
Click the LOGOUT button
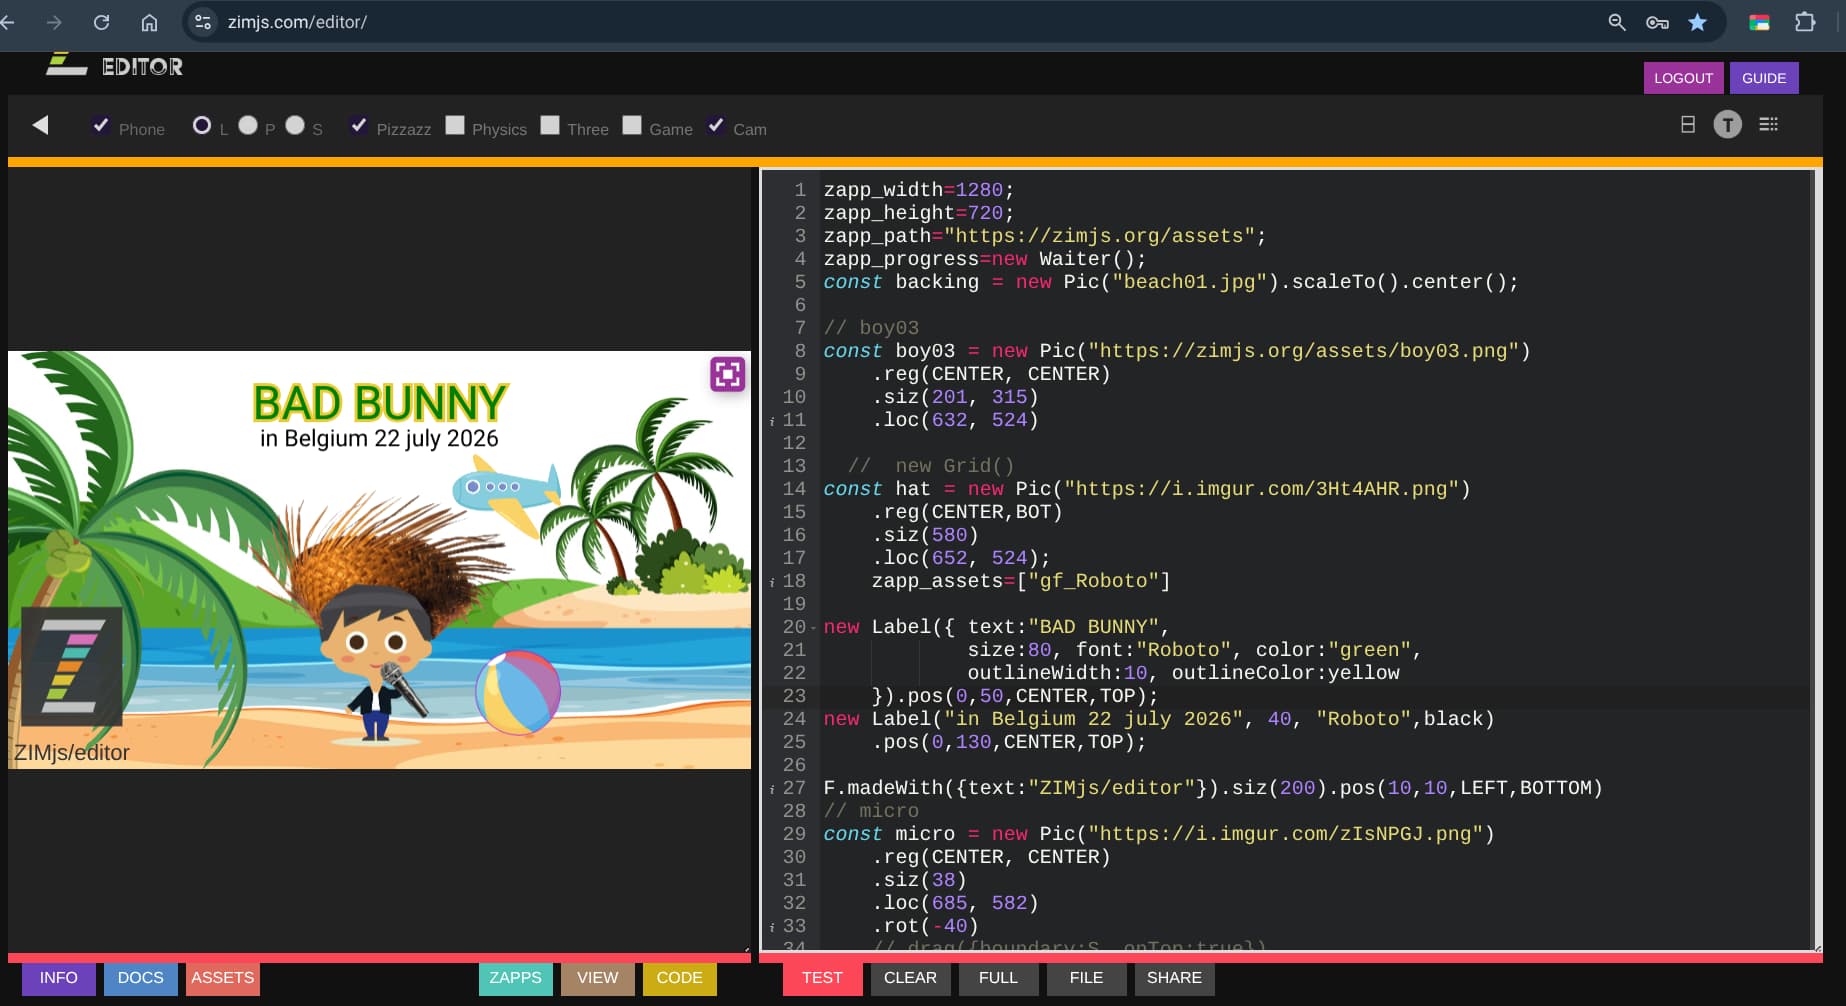(1683, 78)
